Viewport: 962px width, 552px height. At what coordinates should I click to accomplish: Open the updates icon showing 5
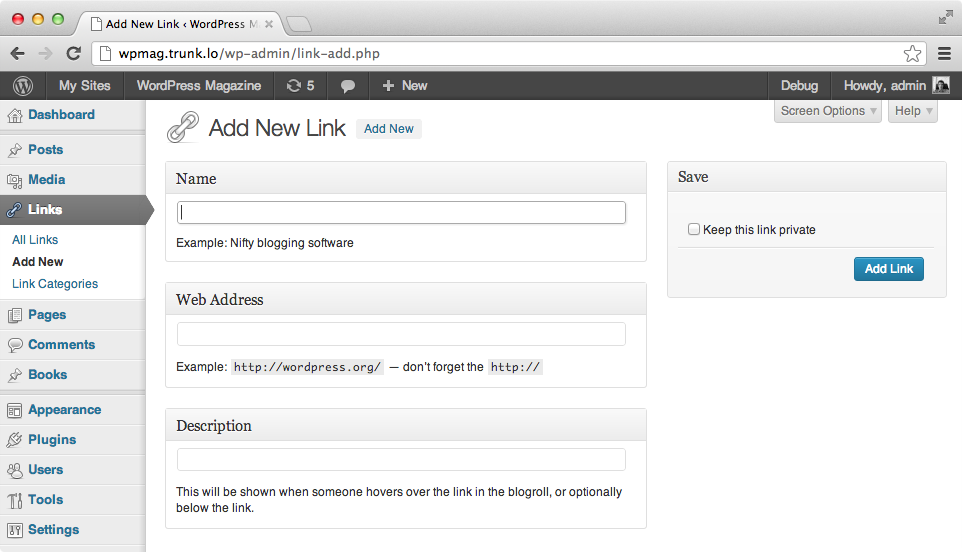(x=300, y=86)
